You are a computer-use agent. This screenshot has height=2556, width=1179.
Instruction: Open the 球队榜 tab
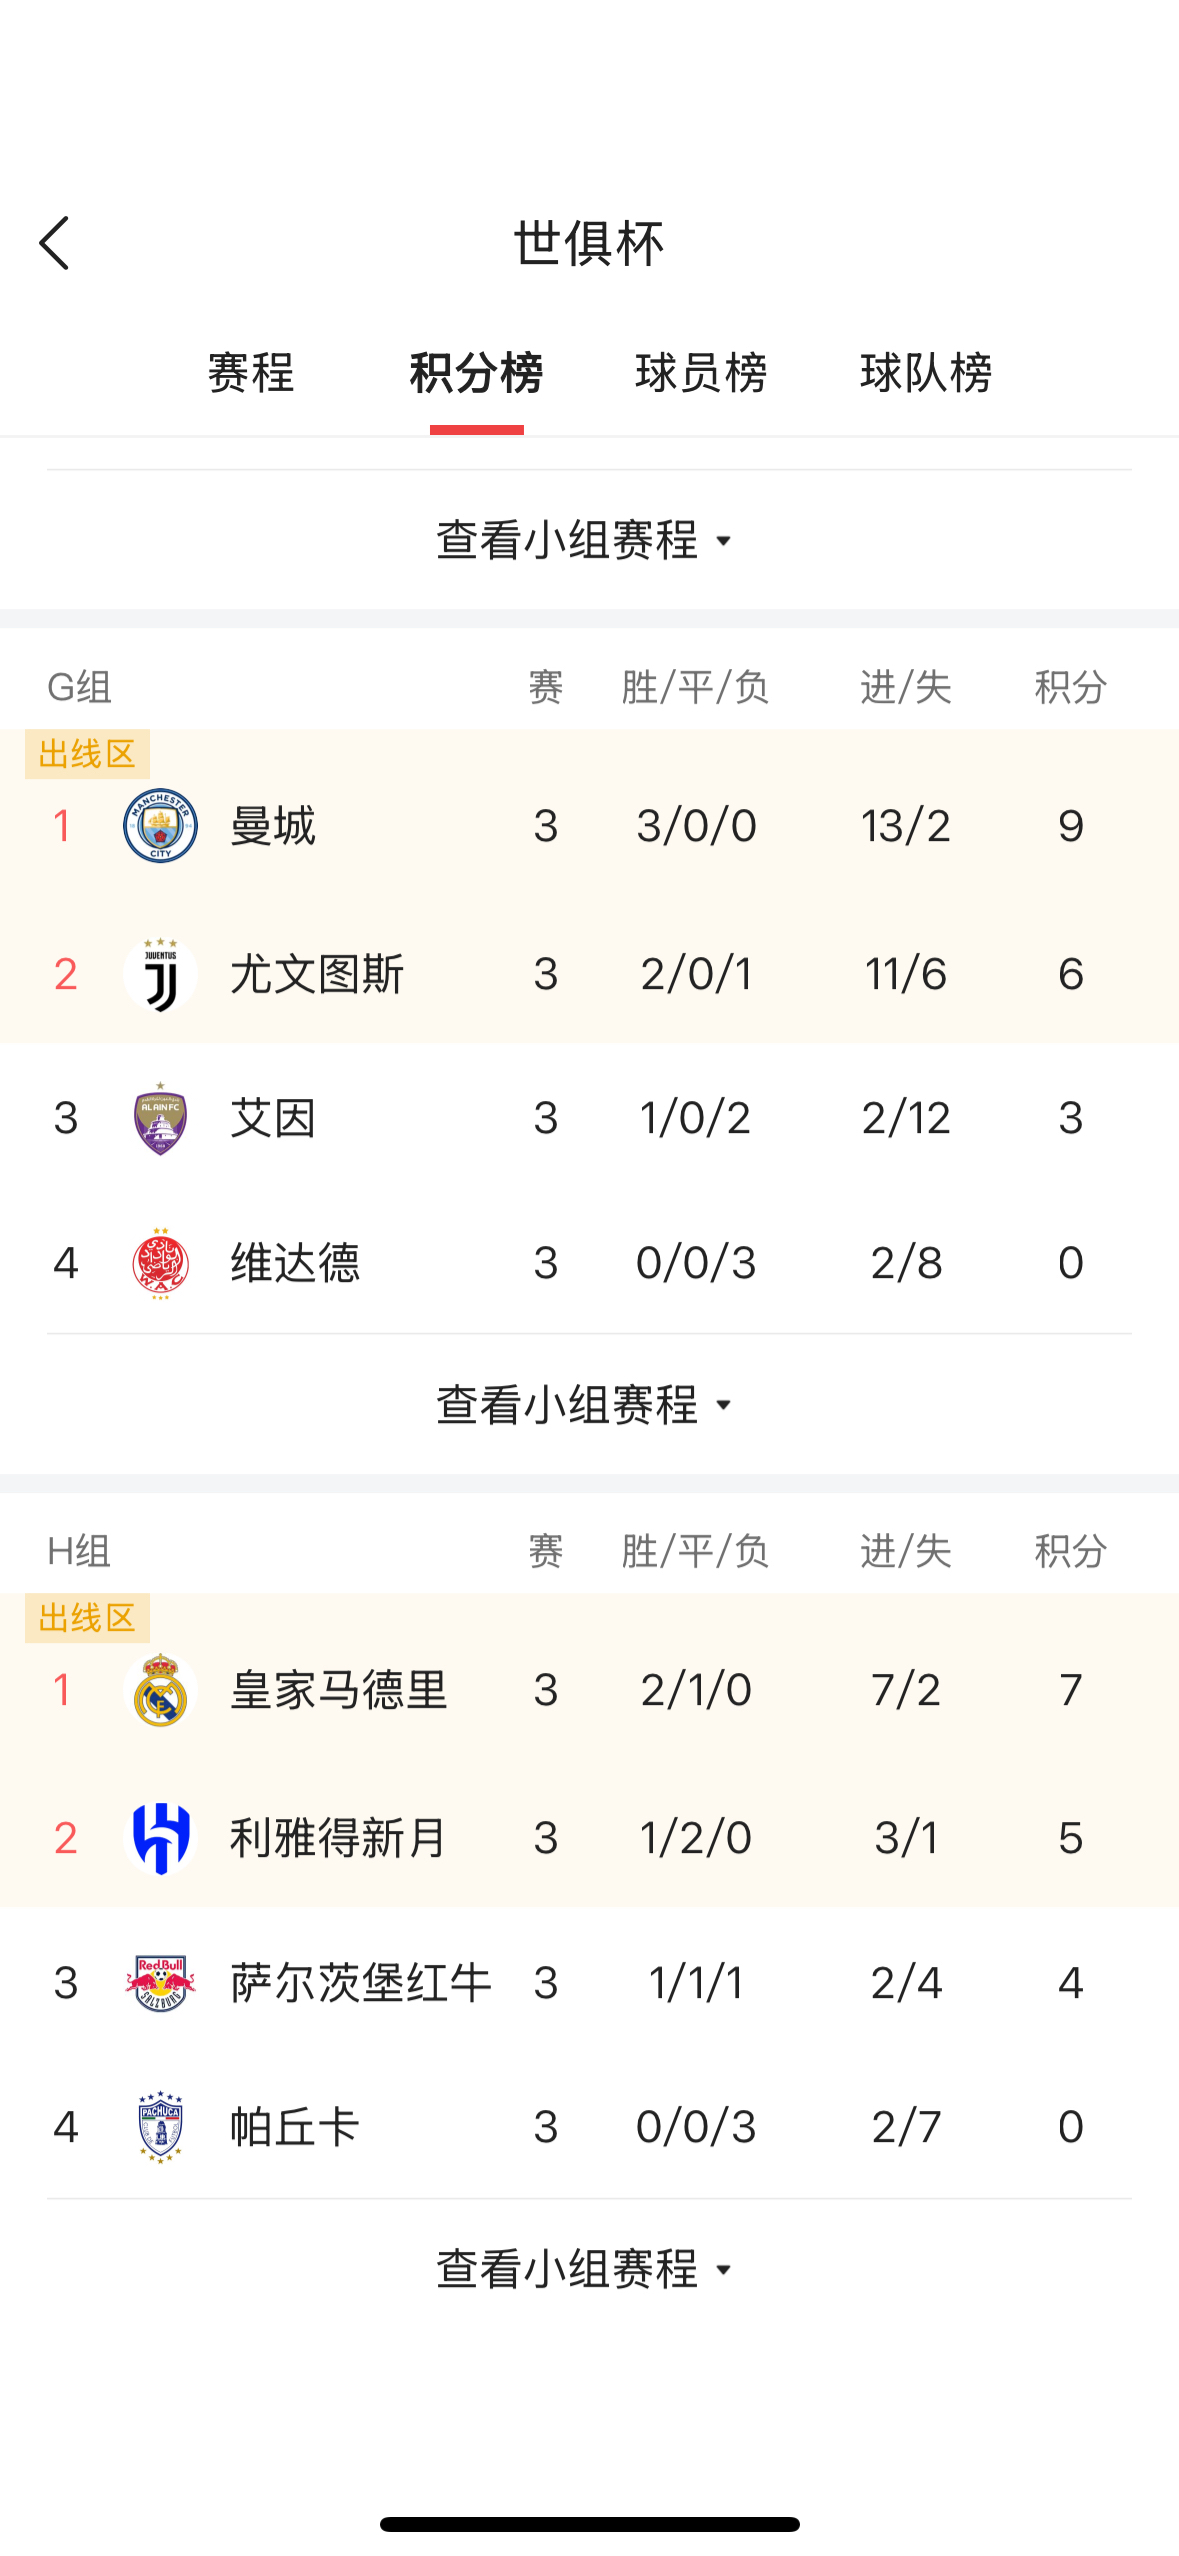[926, 373]
